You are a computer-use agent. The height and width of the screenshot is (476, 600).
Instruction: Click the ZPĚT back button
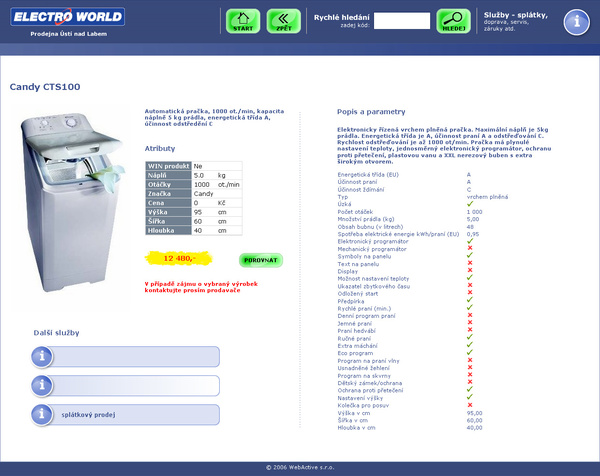coord(284,21)
